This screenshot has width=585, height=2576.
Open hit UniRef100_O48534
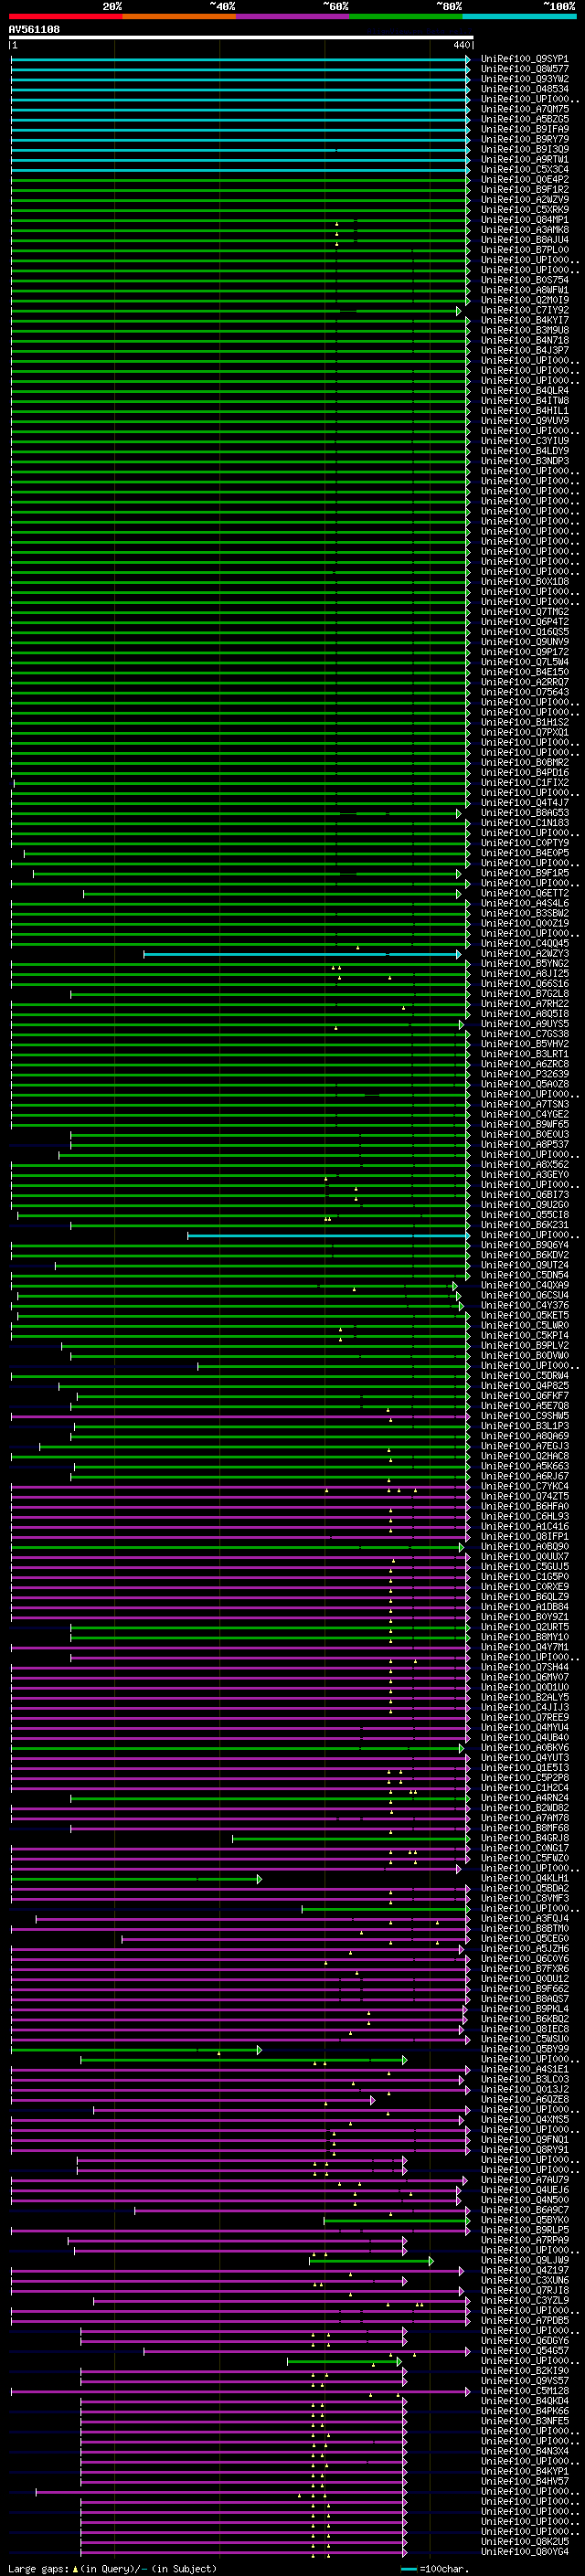tap(525, 89)
